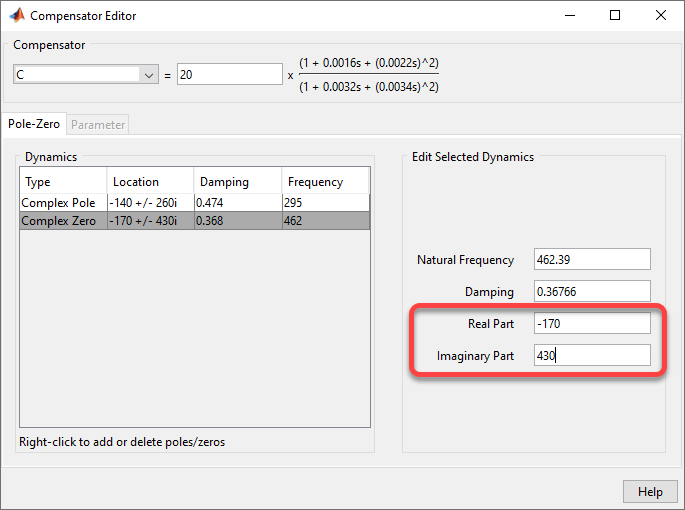Click the compensator gain field showing 20

click(229, 75)
